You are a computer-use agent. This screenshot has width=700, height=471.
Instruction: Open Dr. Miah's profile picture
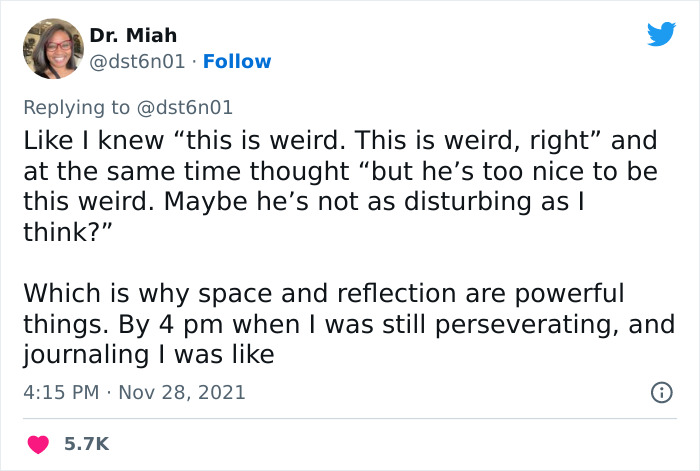tap(51, 48)
